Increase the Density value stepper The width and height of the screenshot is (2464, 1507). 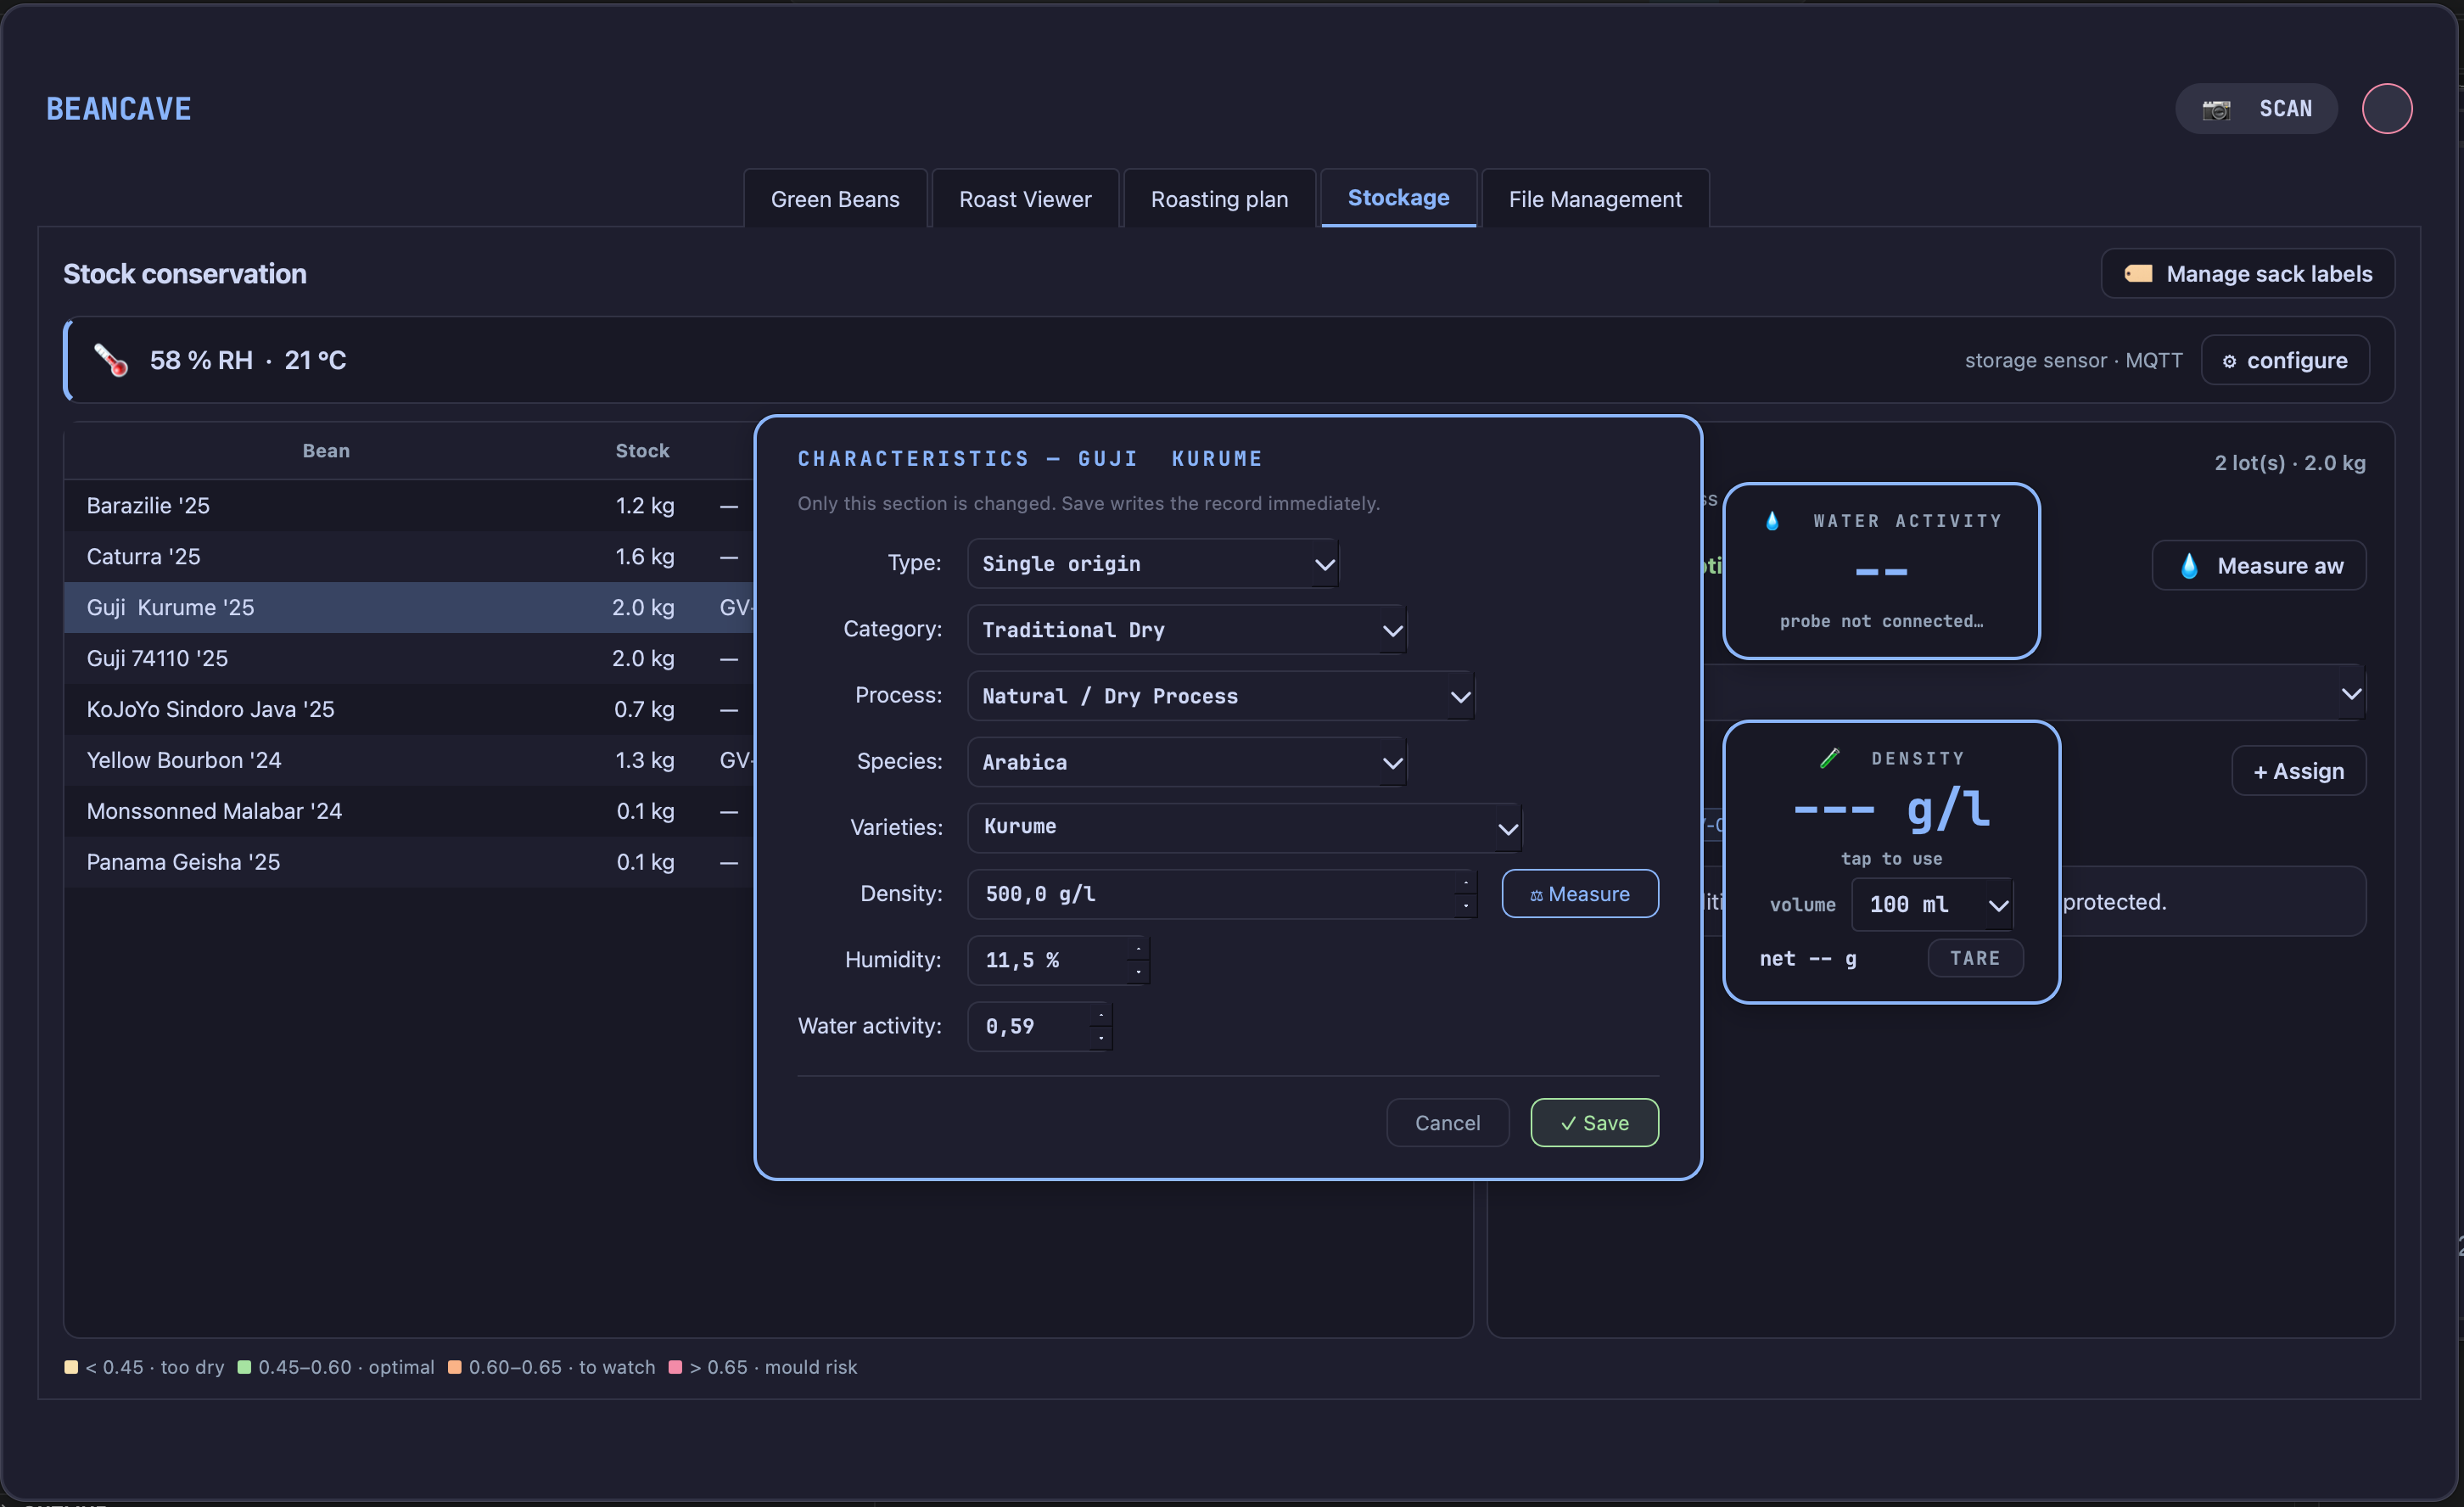click(1465, 882)
